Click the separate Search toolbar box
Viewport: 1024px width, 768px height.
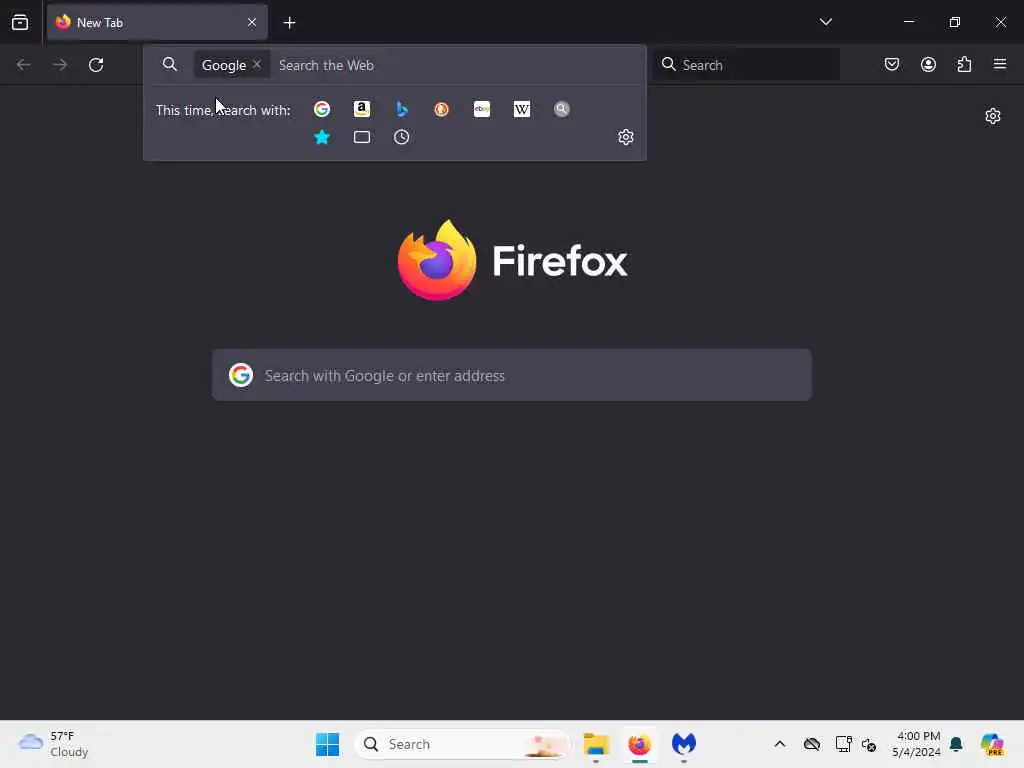click(746, 65)
